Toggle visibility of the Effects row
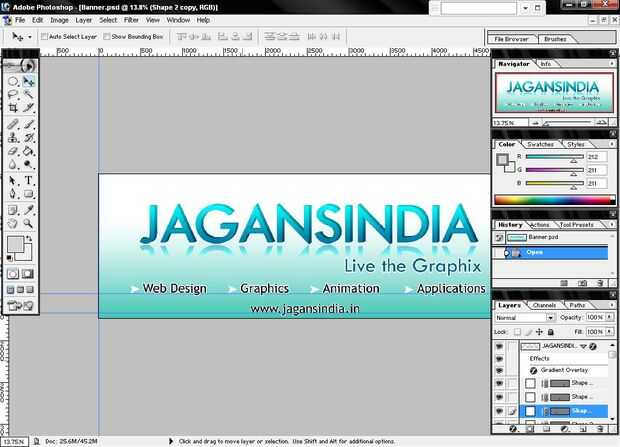Viewport: 620px width, 447px height. click(499, 359)
